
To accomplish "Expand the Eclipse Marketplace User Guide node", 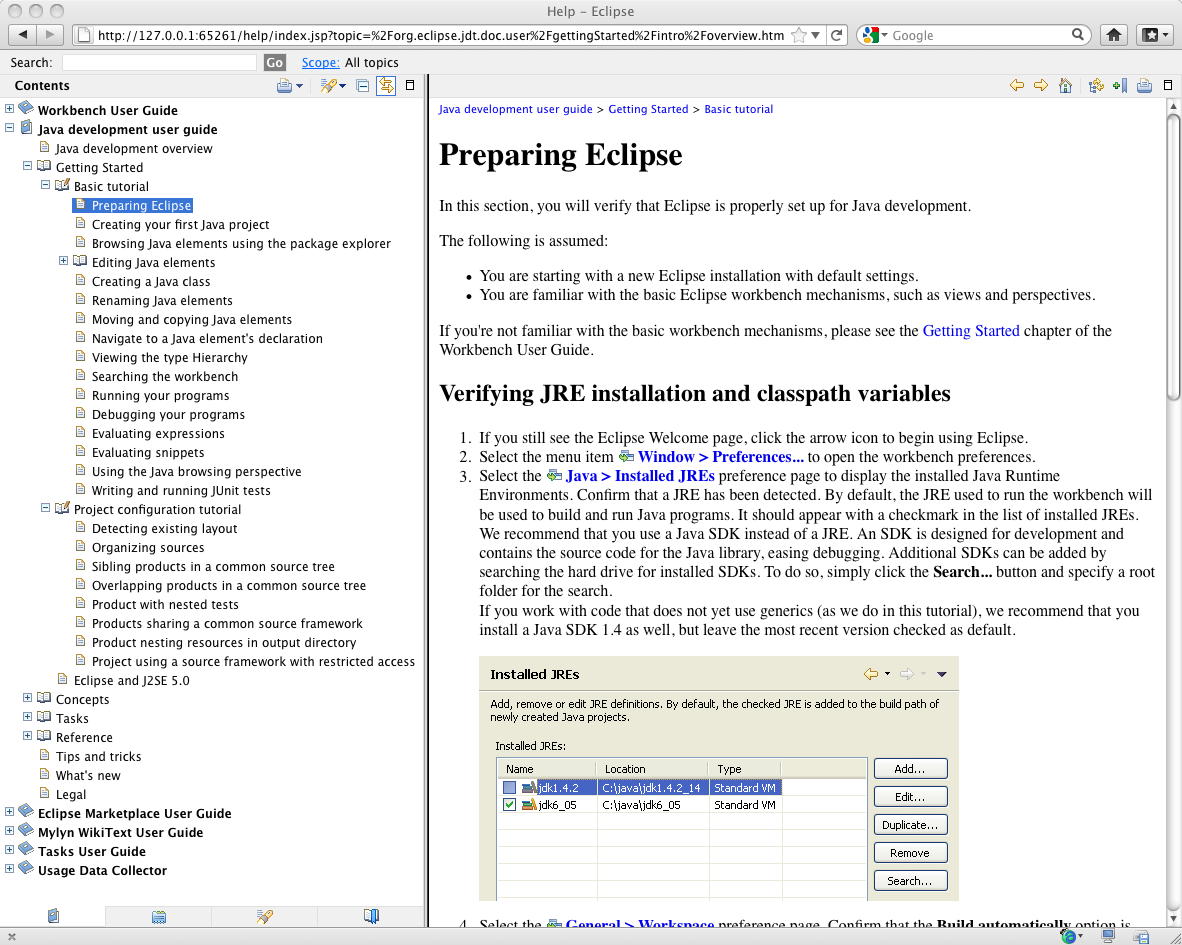I will (x=9, y=812).
